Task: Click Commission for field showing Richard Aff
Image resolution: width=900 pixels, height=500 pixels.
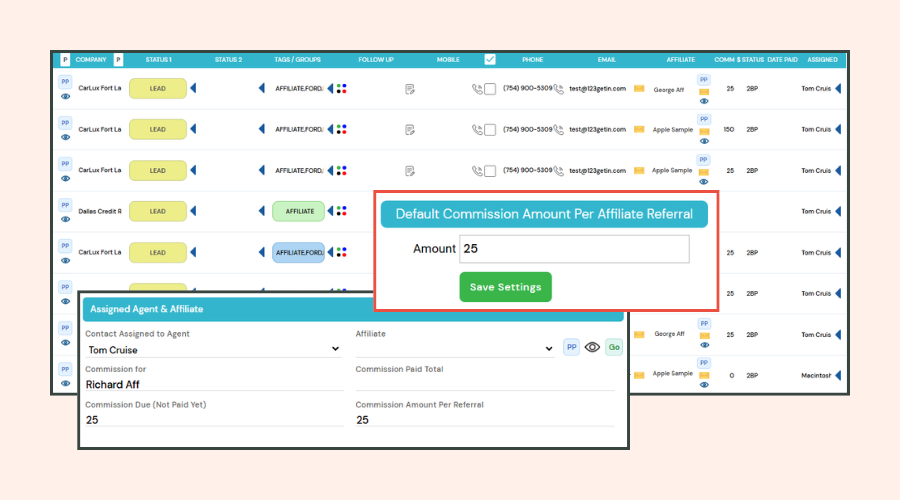Action: pos(215,385)
